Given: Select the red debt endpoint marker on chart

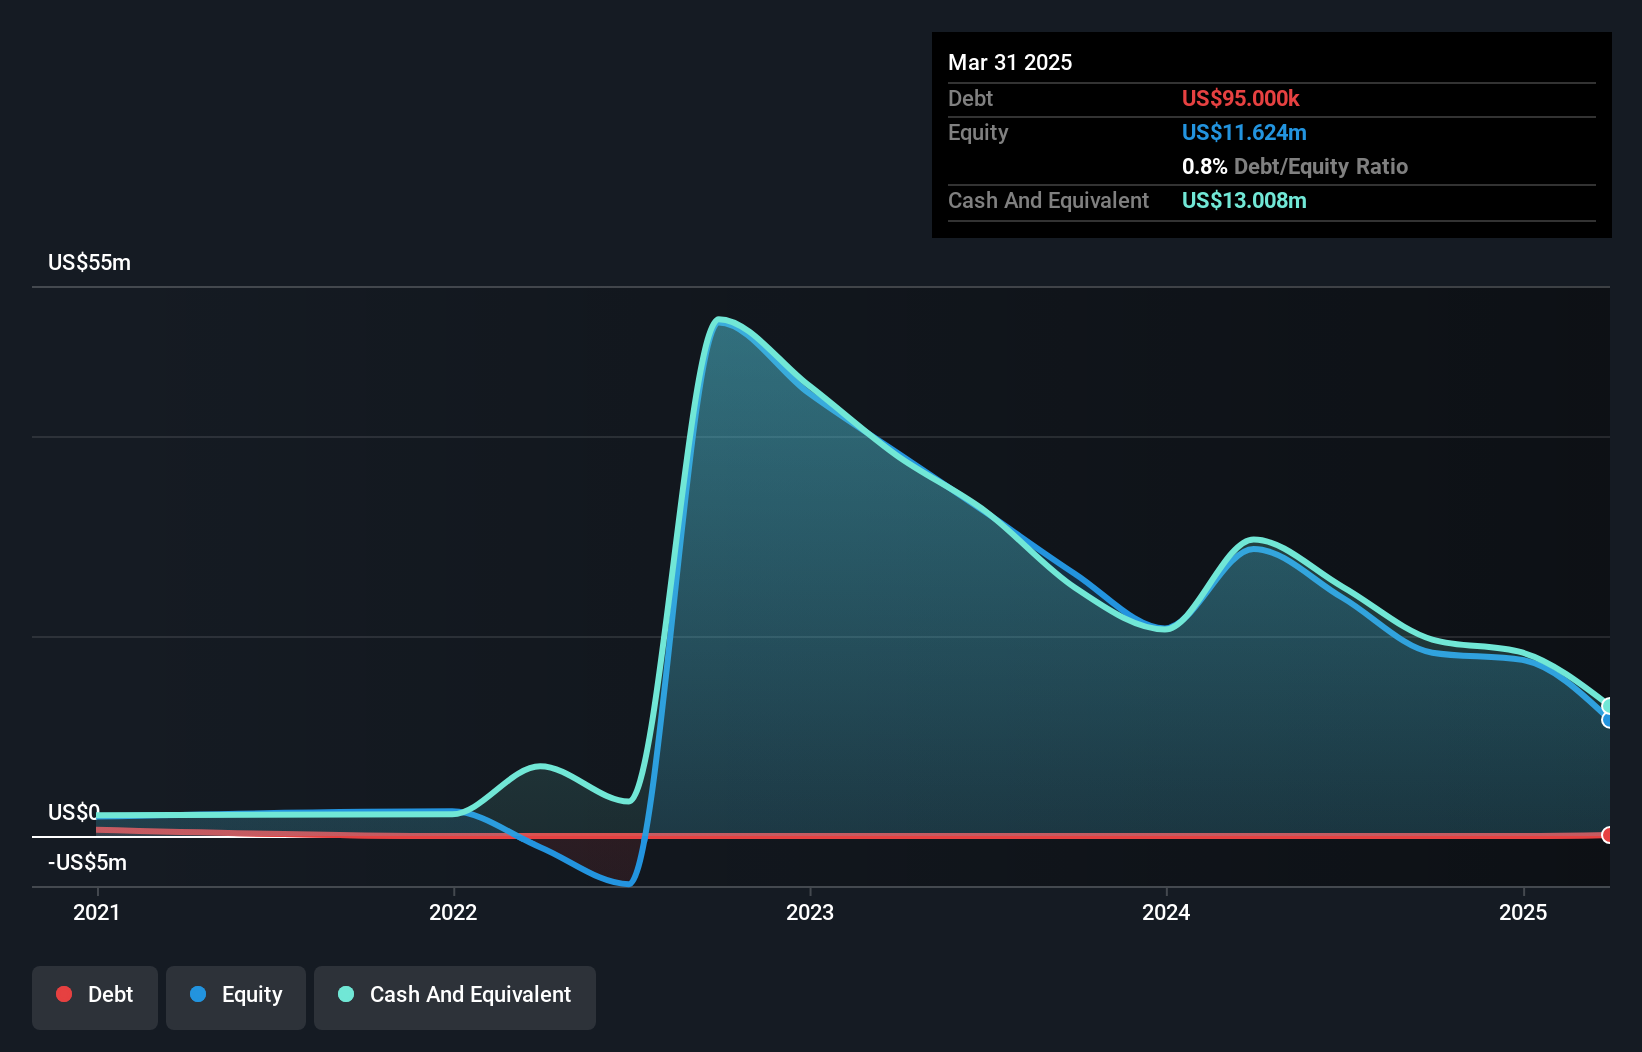Looking at the screenshot, I should [1608, 835].
